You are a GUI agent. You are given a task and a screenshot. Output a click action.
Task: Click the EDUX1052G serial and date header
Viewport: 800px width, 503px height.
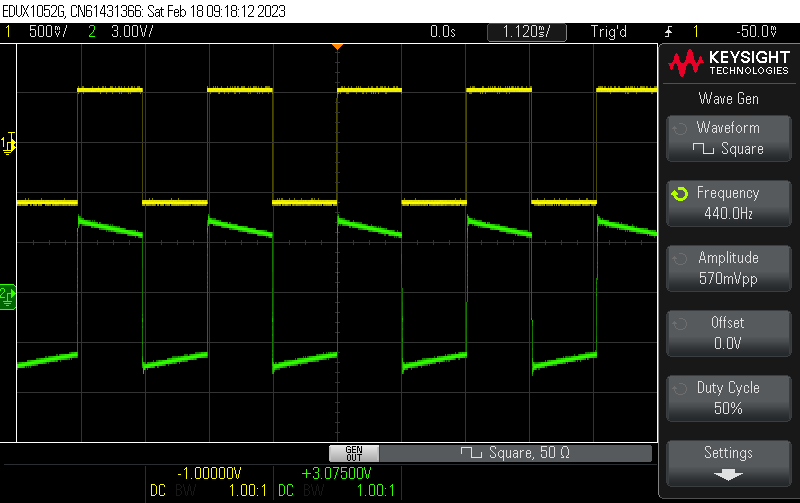144,11
